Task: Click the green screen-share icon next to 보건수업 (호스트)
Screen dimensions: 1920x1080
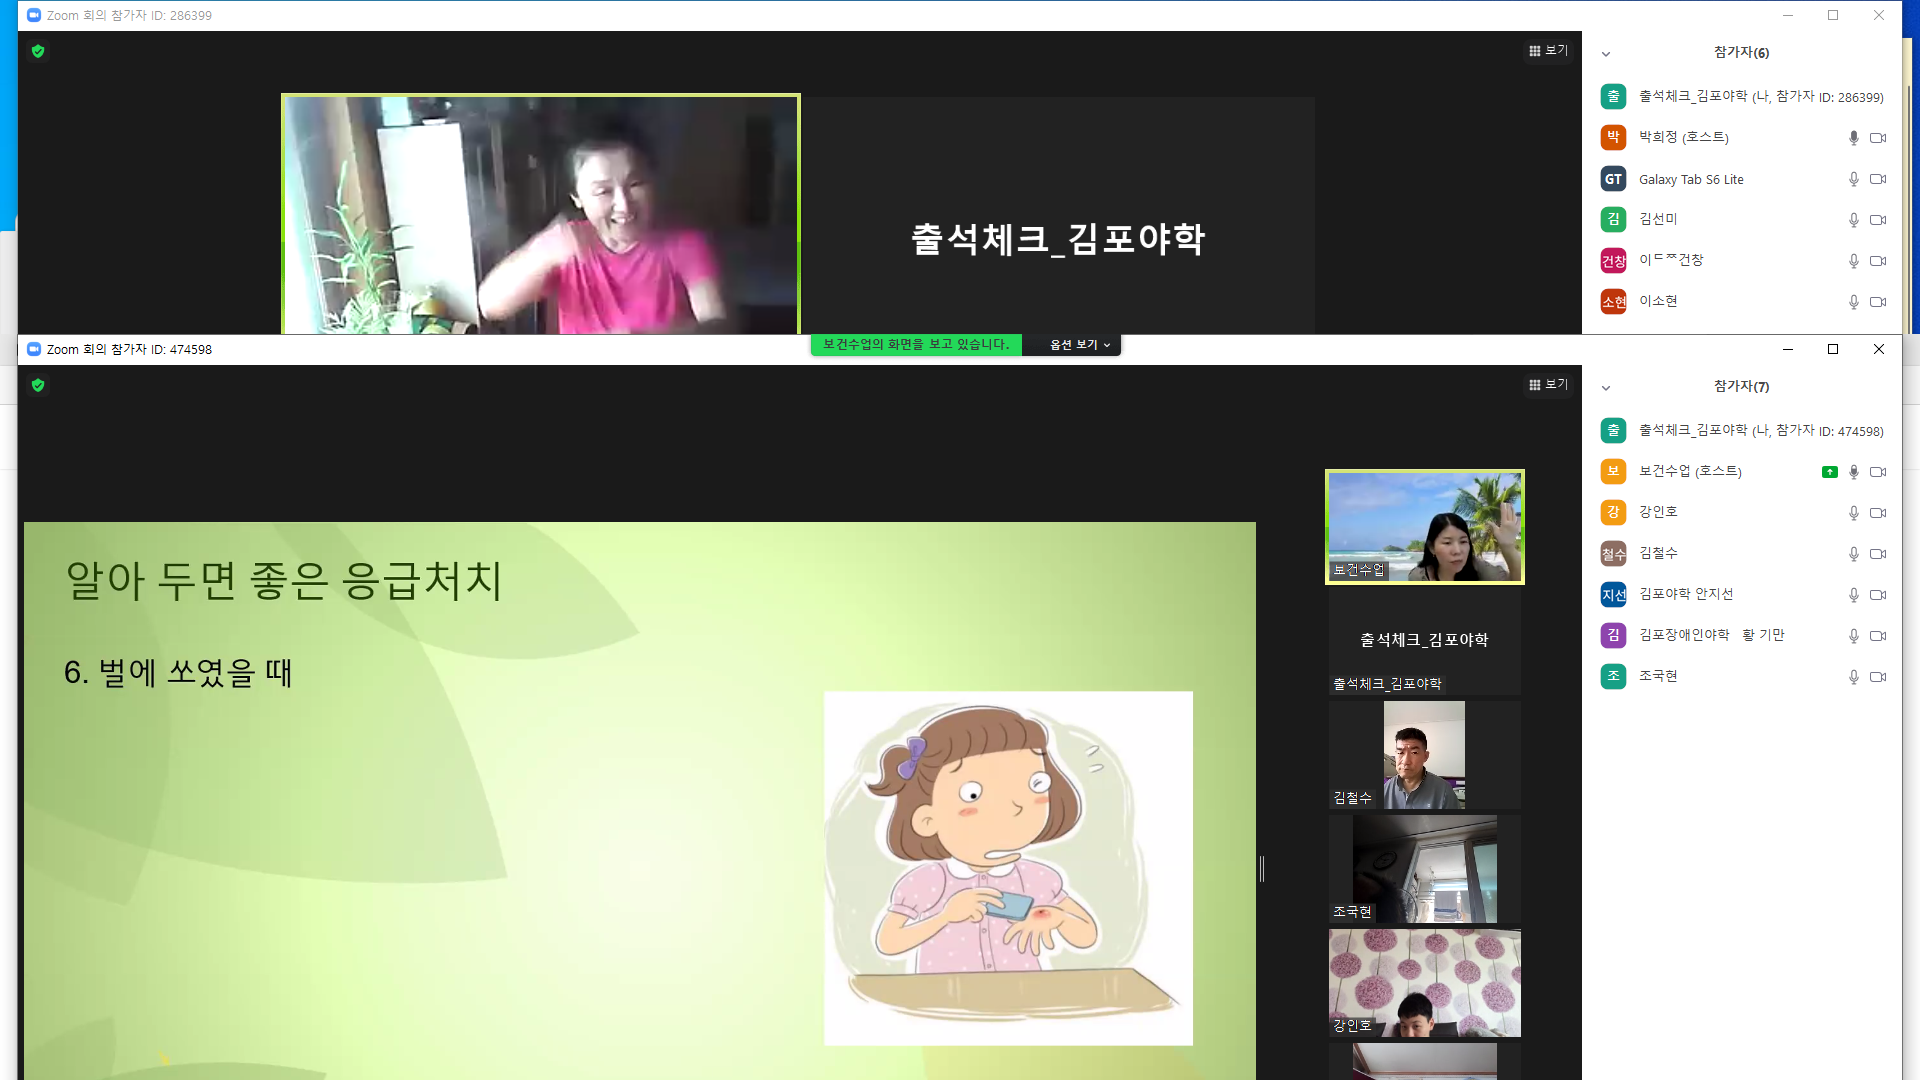Action: (1829, 472)
